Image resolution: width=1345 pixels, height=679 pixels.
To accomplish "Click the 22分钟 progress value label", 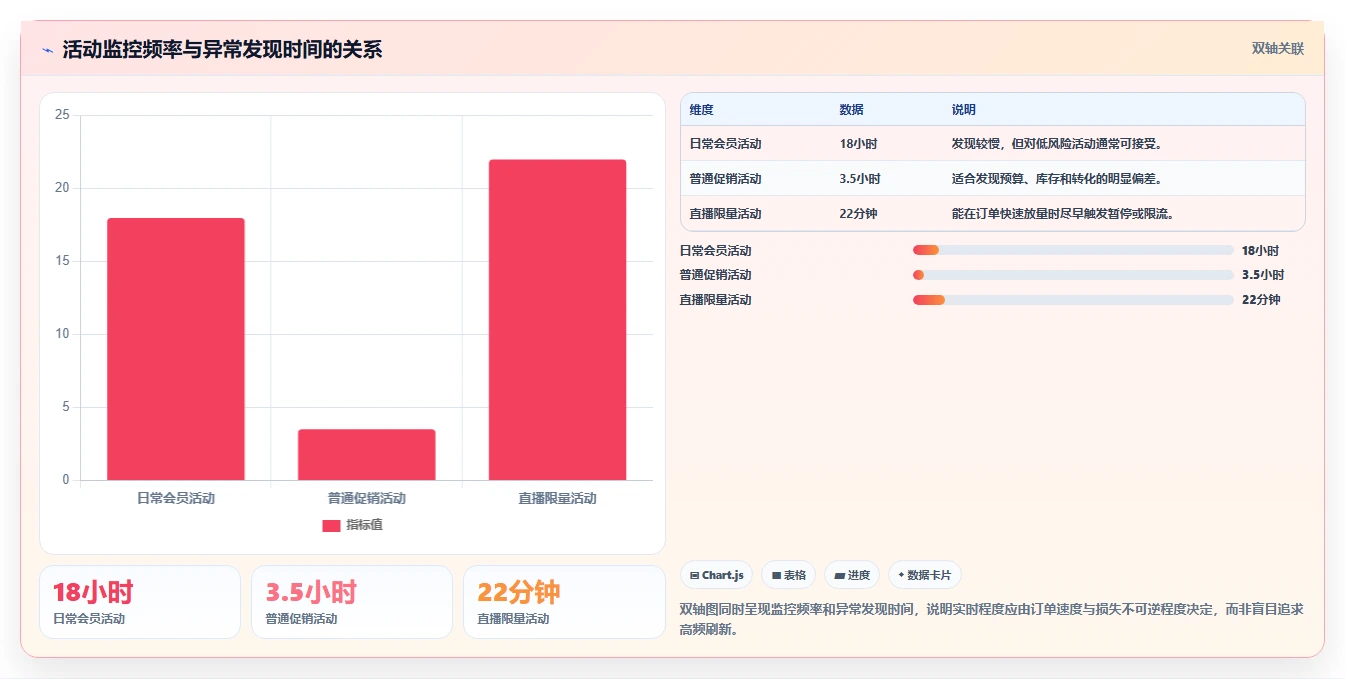I will point(1261,300).
